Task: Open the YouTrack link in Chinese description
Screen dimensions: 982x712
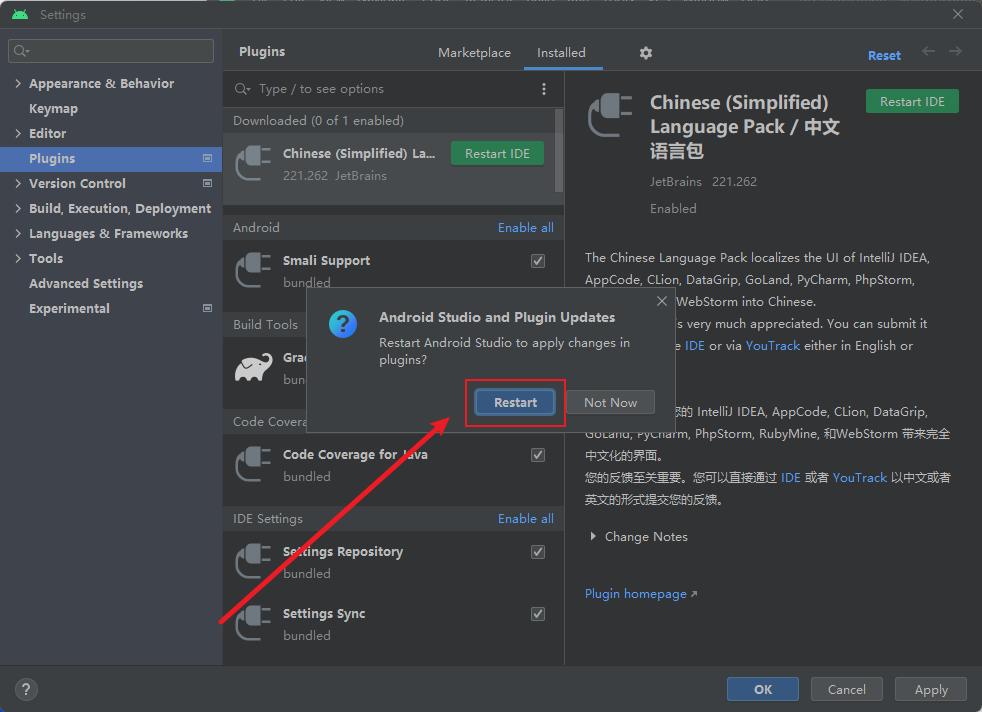Action: (859, 478)
